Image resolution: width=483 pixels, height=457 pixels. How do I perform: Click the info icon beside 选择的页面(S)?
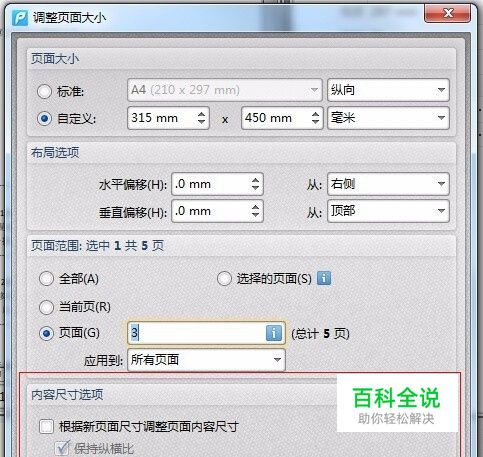tap(324, 278)
